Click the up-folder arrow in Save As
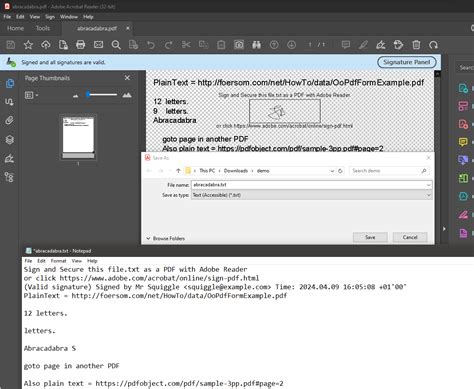474x389 pixels. pos(178,171)
